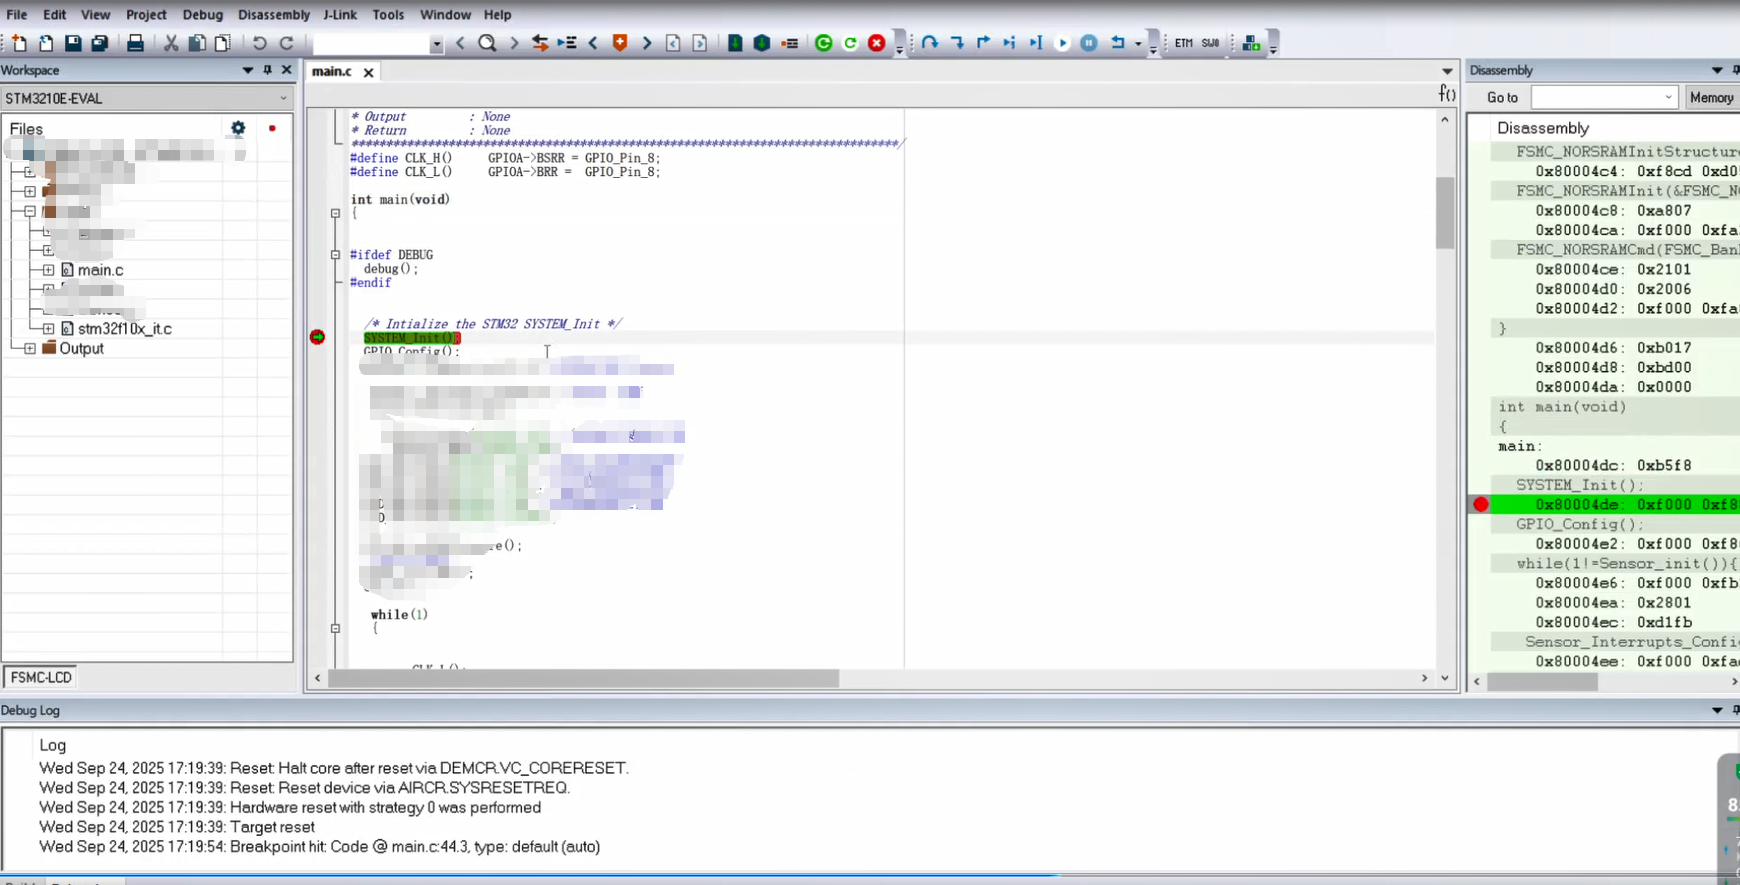Click the ETM trace toolbar icon

[x=1183, y=43]
